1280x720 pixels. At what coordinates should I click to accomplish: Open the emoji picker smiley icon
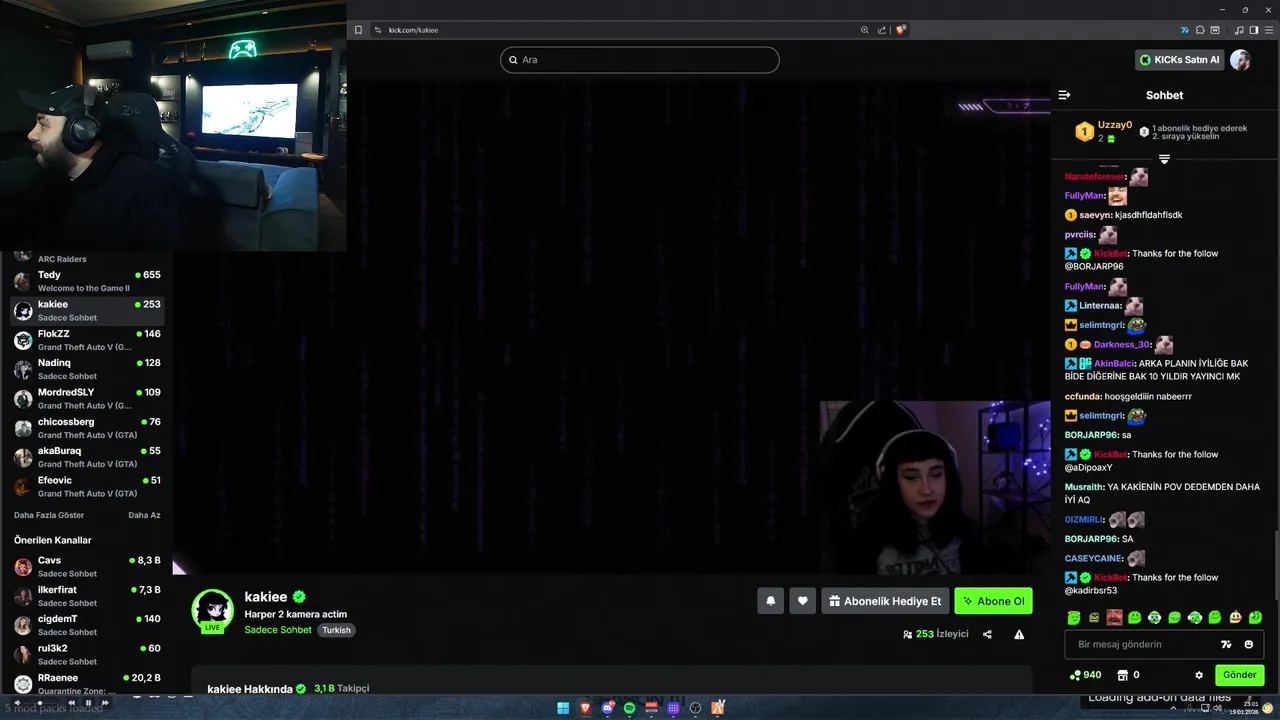(1249, 644)
